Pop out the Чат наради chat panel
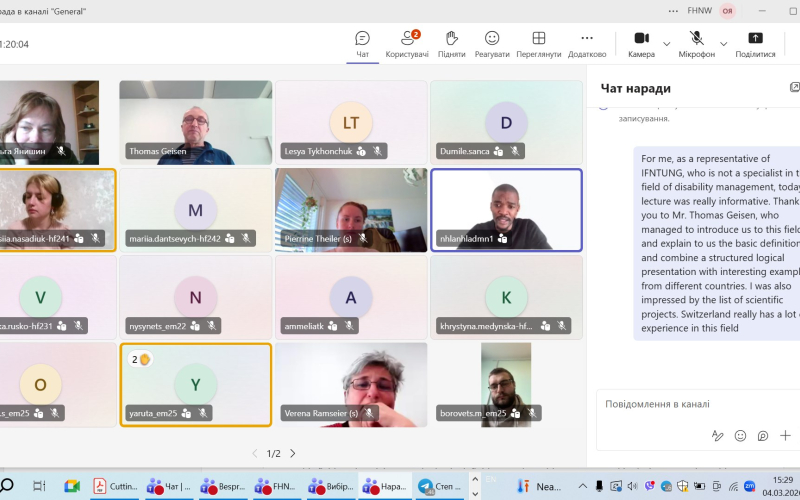Viewport: 800px width, 500px height. (794, 87)
